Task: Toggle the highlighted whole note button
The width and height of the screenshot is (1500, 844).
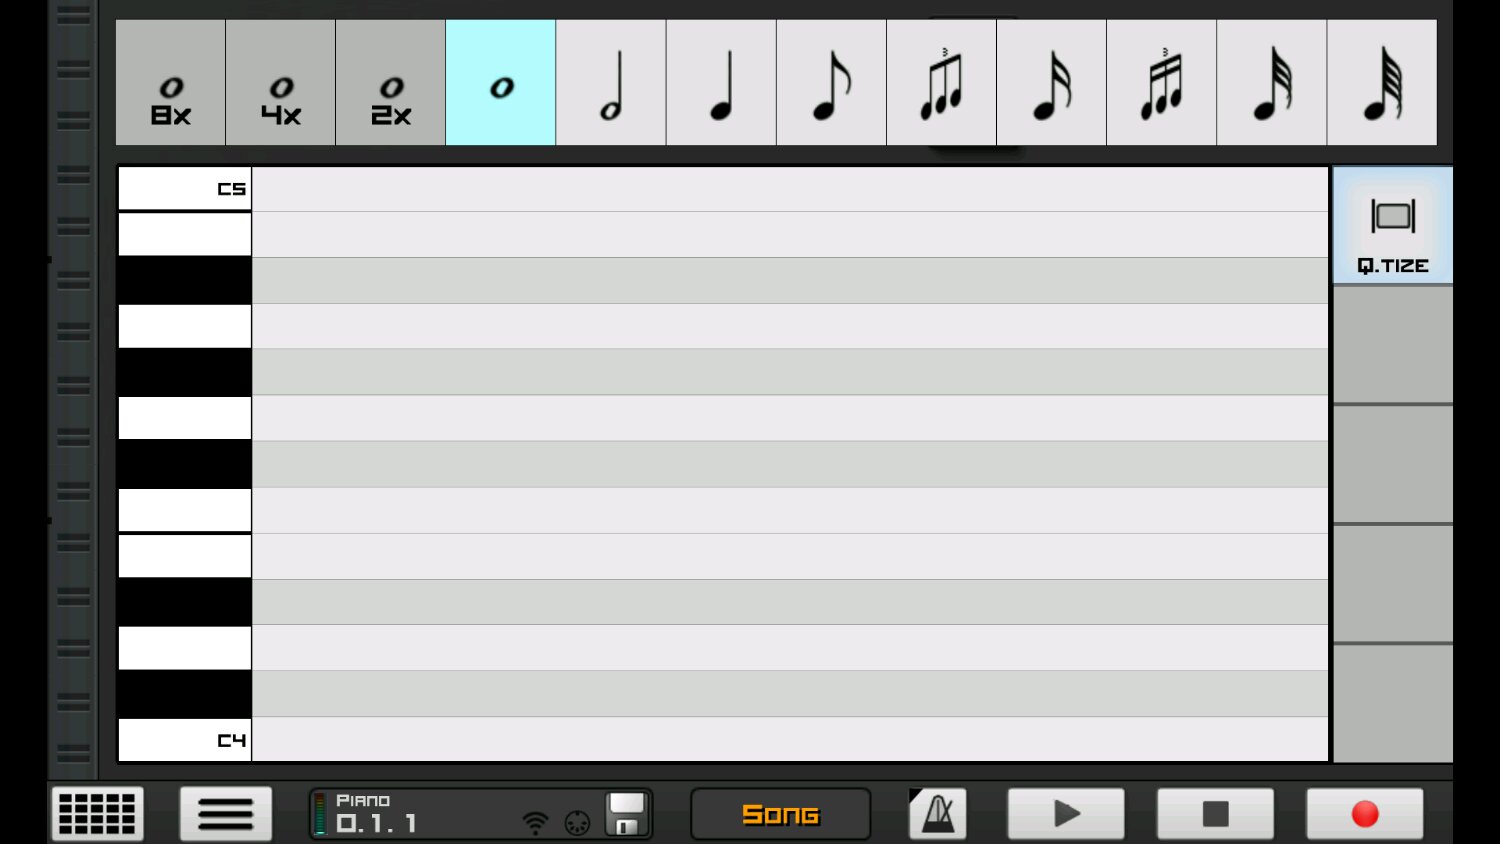Action: point(501,83)
